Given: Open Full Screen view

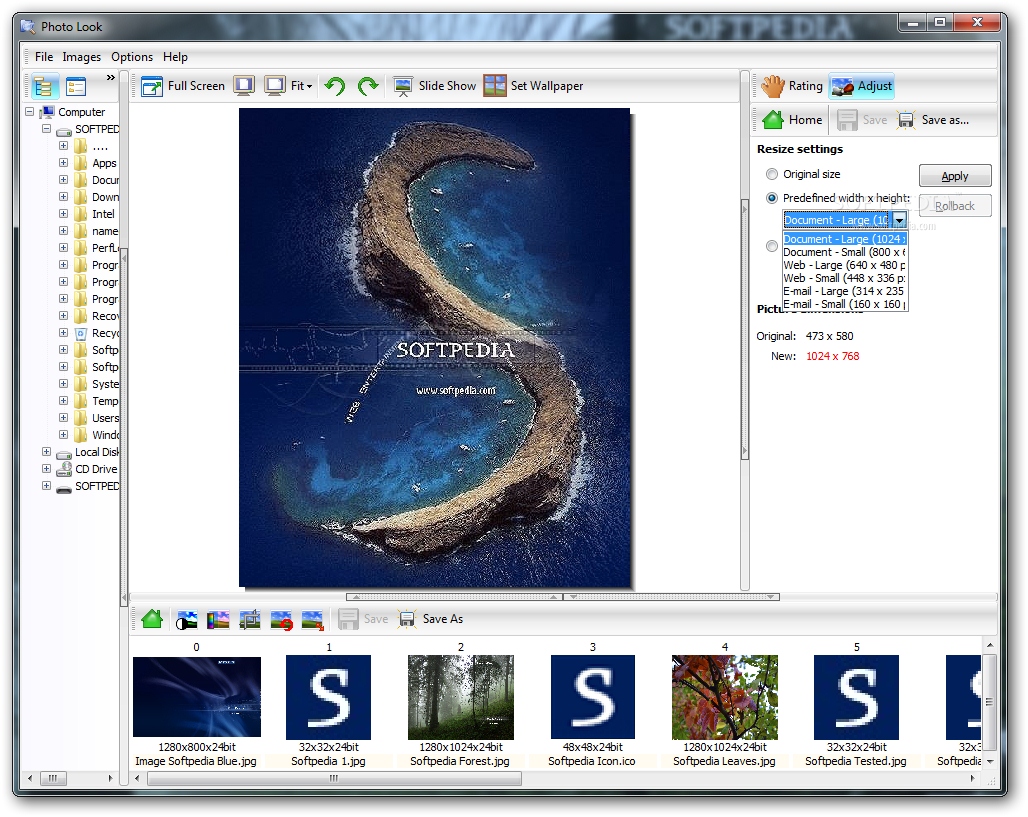Looking at the screenshot, I should pyautogui.click(x=183, y=86).
